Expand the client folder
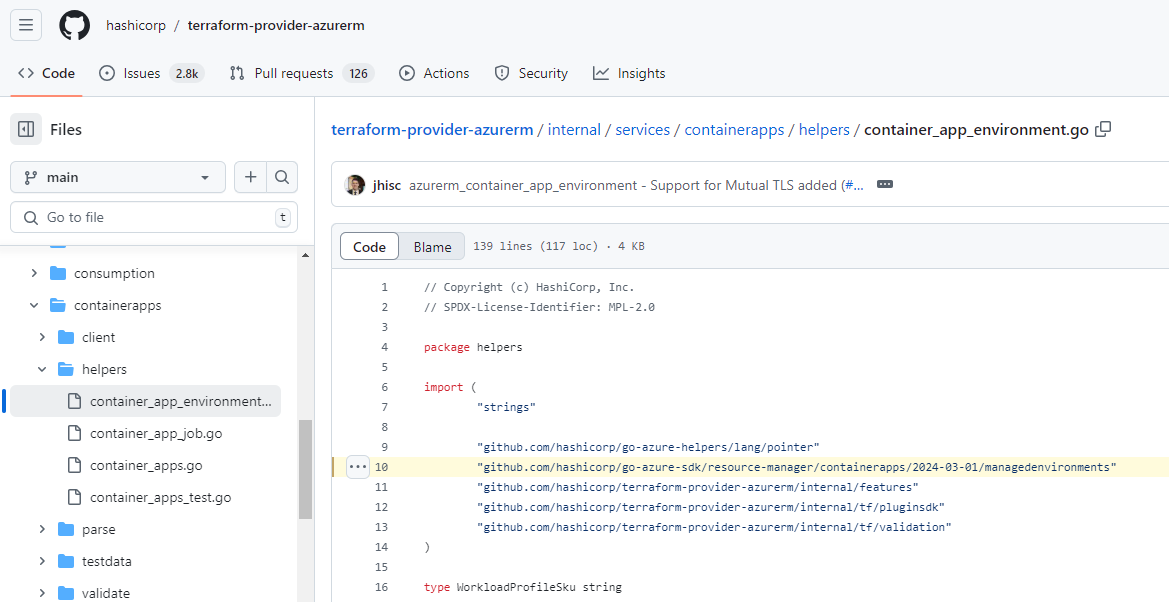1169x602 pixels. (x=42, y=337)
